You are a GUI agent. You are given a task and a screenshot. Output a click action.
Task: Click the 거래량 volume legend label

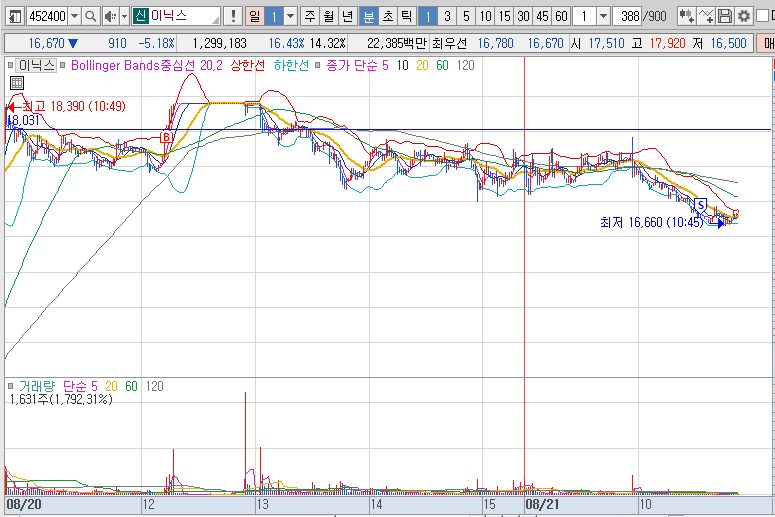(x=37, y=386)
